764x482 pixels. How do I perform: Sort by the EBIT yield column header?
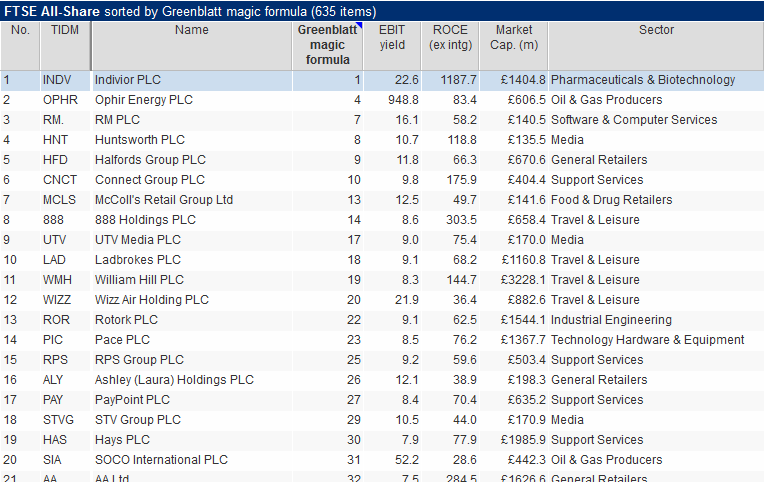pos(392,46)
